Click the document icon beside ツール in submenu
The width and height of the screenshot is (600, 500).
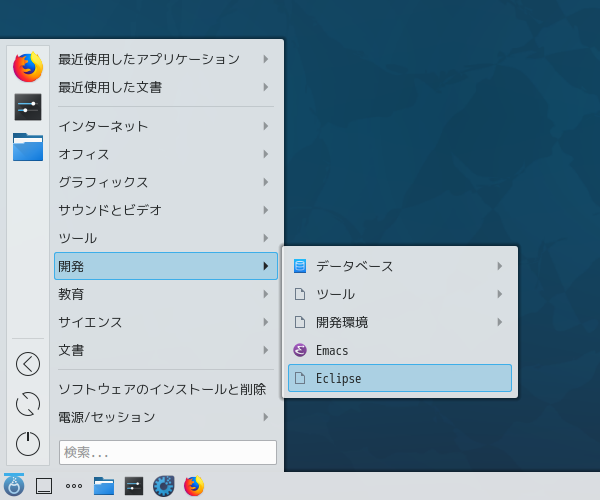point(300,294)
